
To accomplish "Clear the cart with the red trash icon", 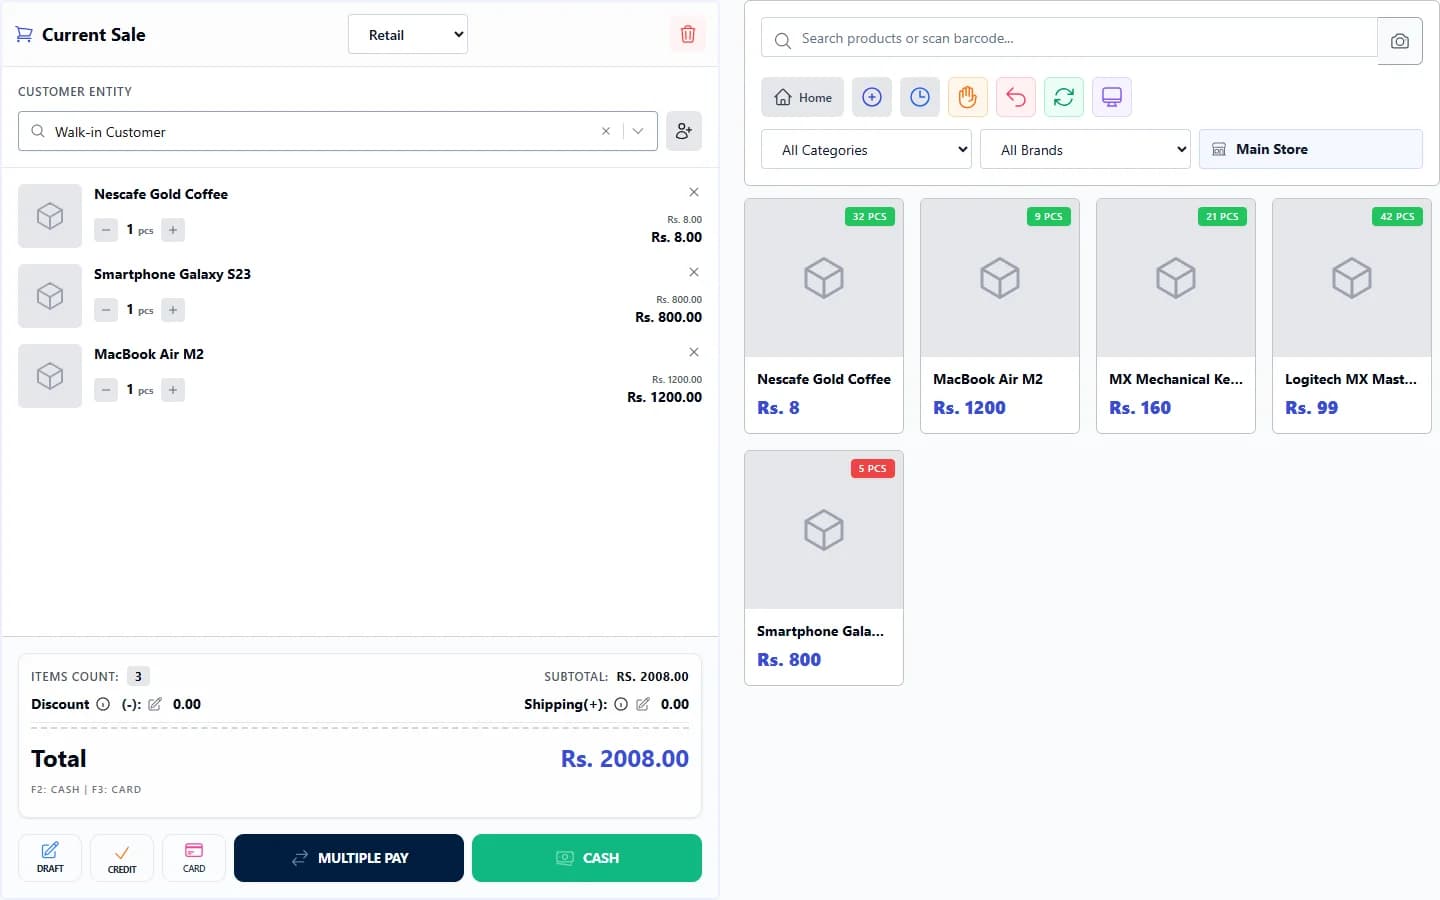I will 687,34.
